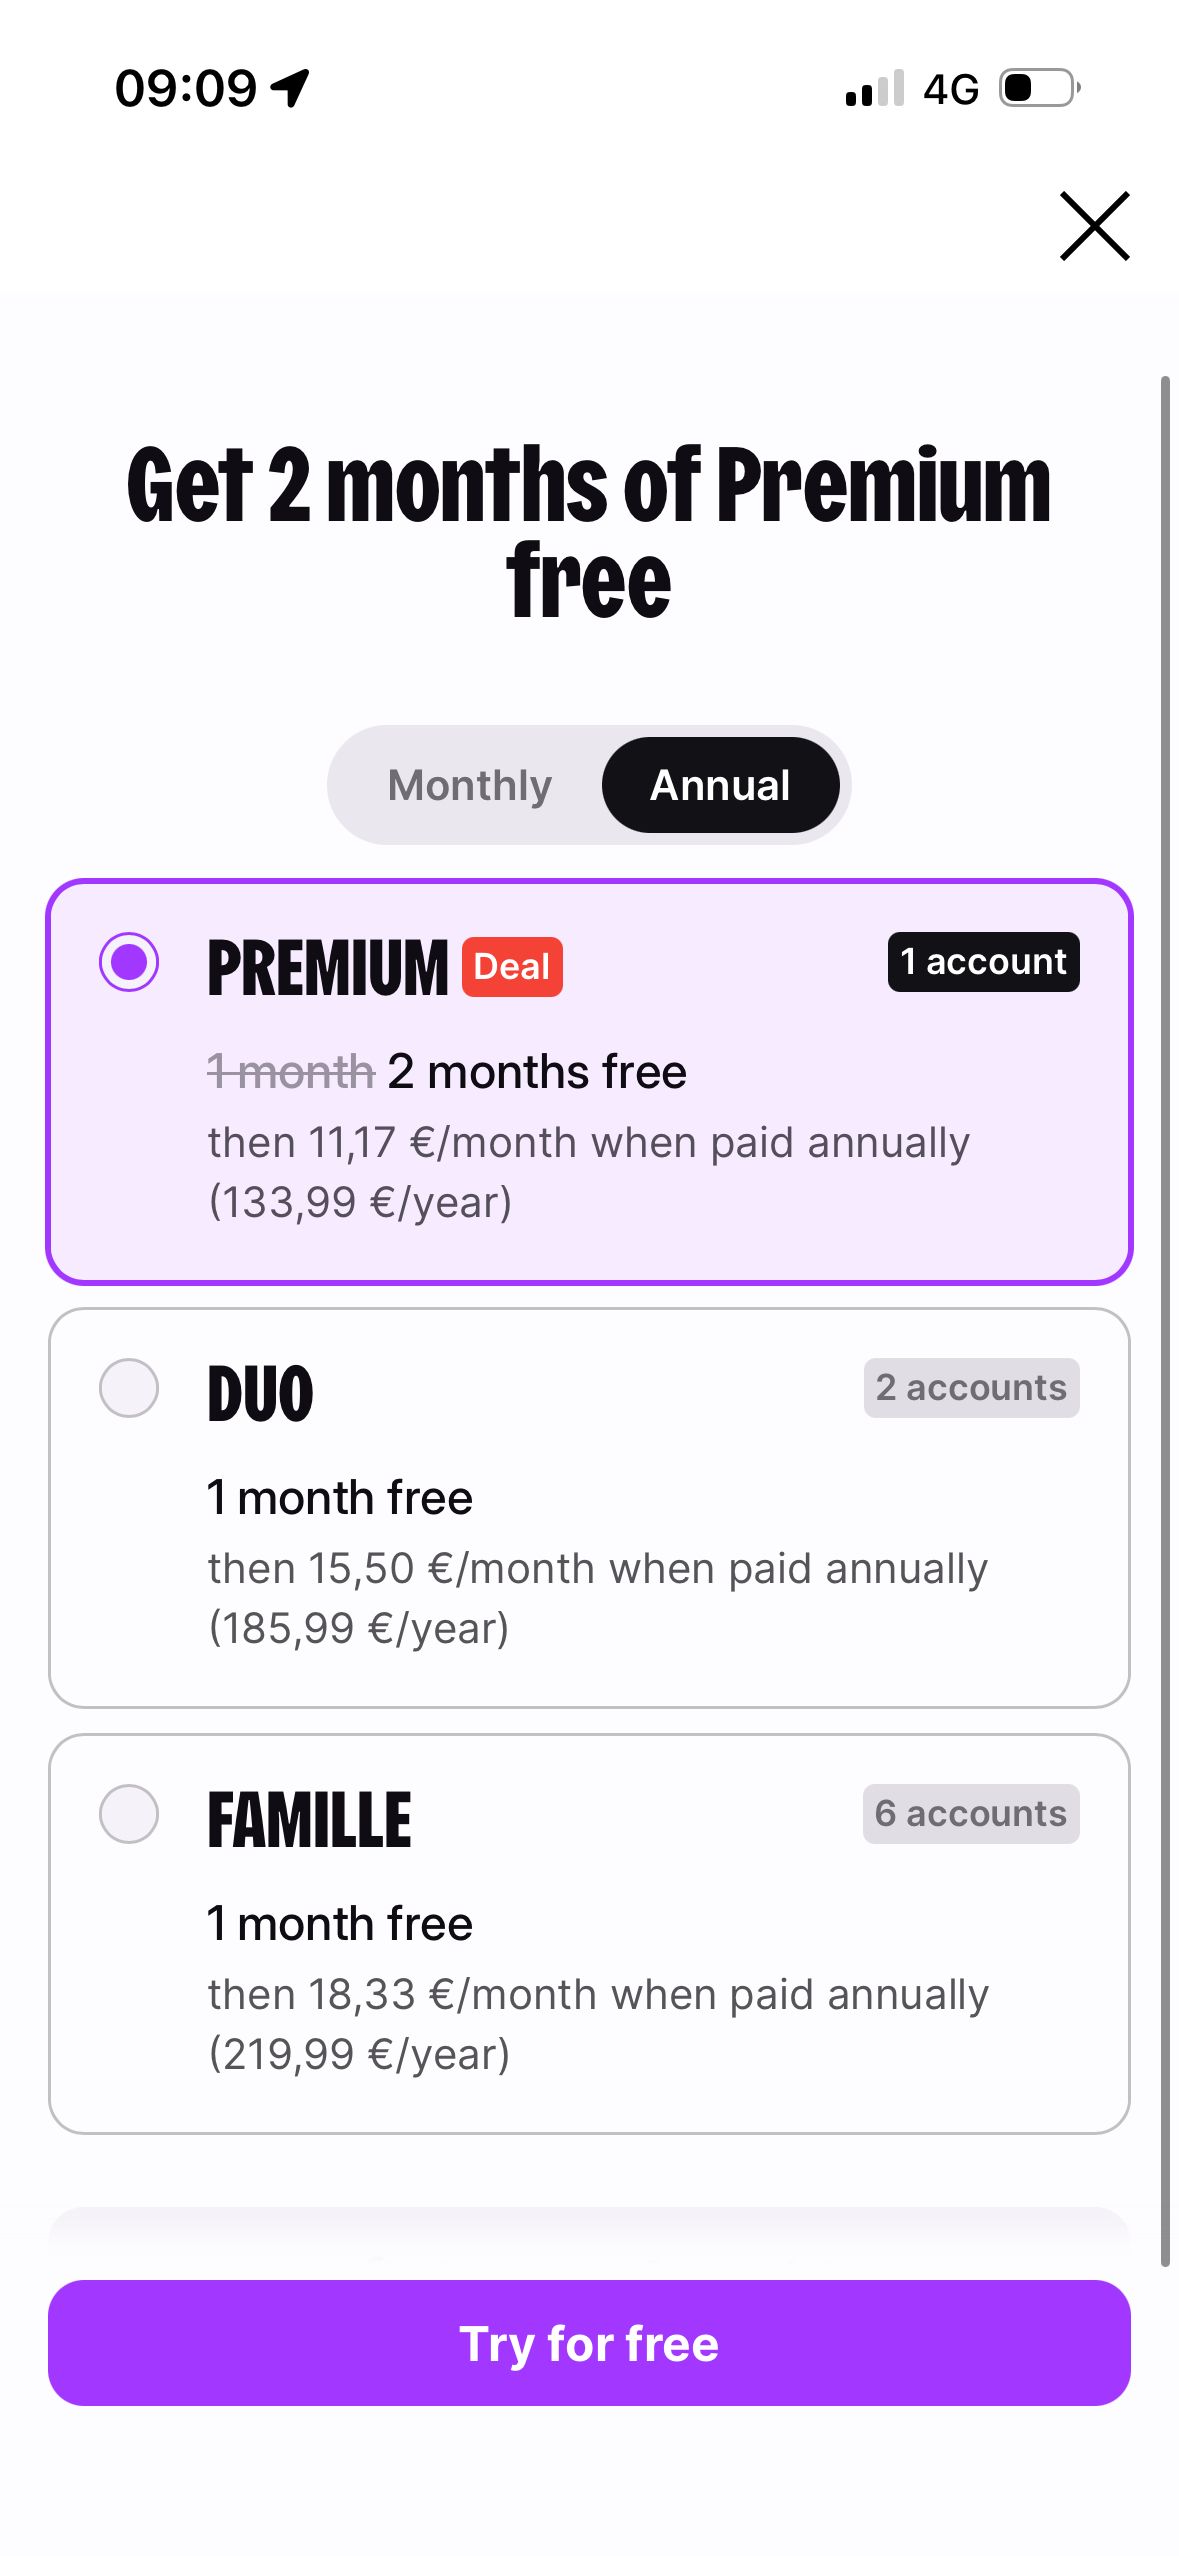Click the 4G indicator
1179x2556 pixels.
click(x=951, y=90)
